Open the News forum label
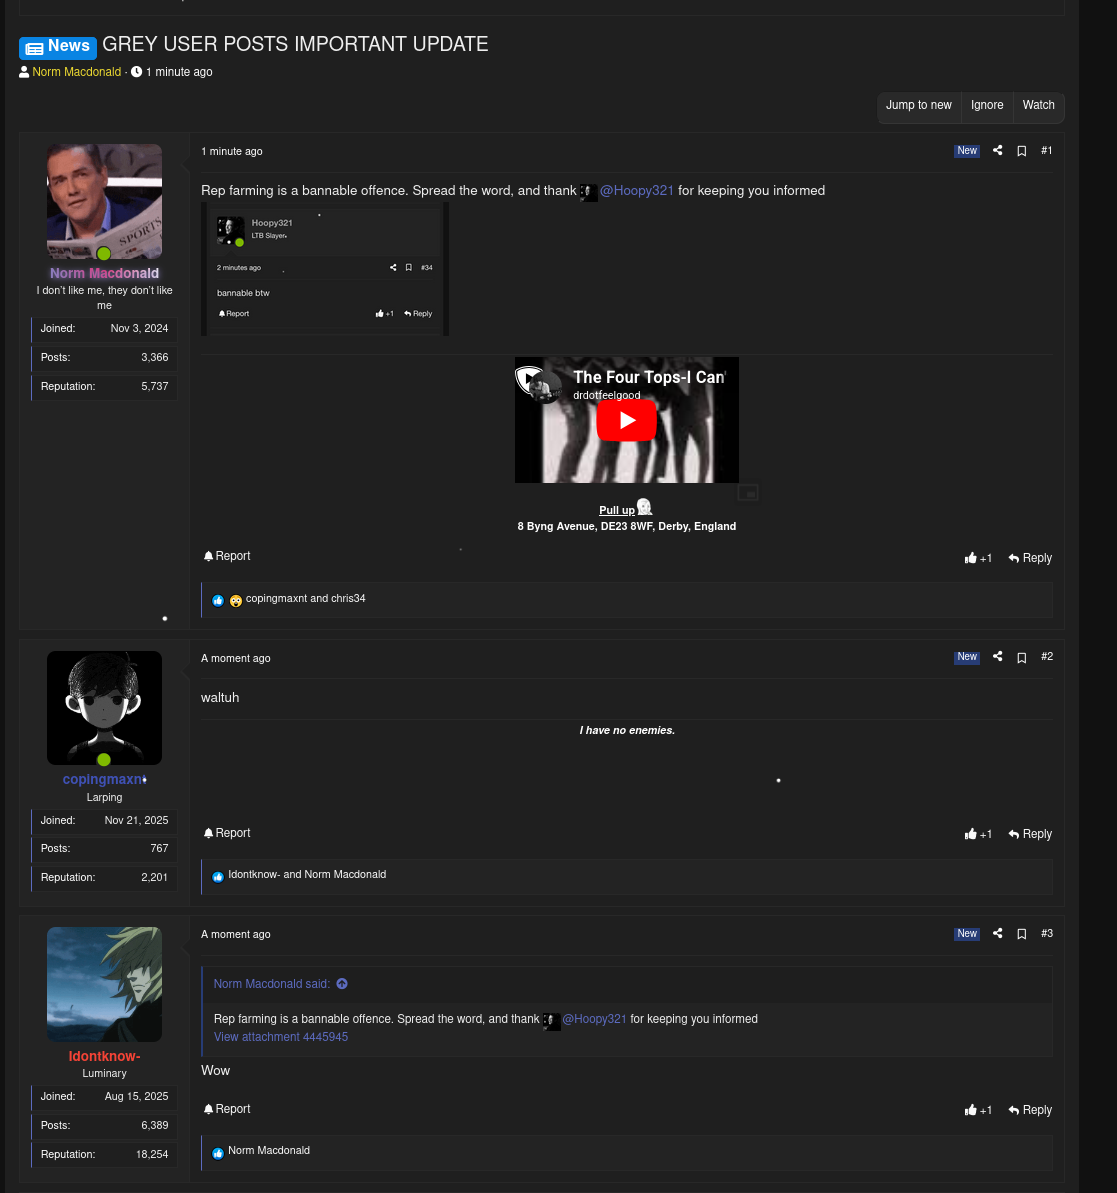The width and height of the screenshot is (1117, 1193). pos(58,47)
